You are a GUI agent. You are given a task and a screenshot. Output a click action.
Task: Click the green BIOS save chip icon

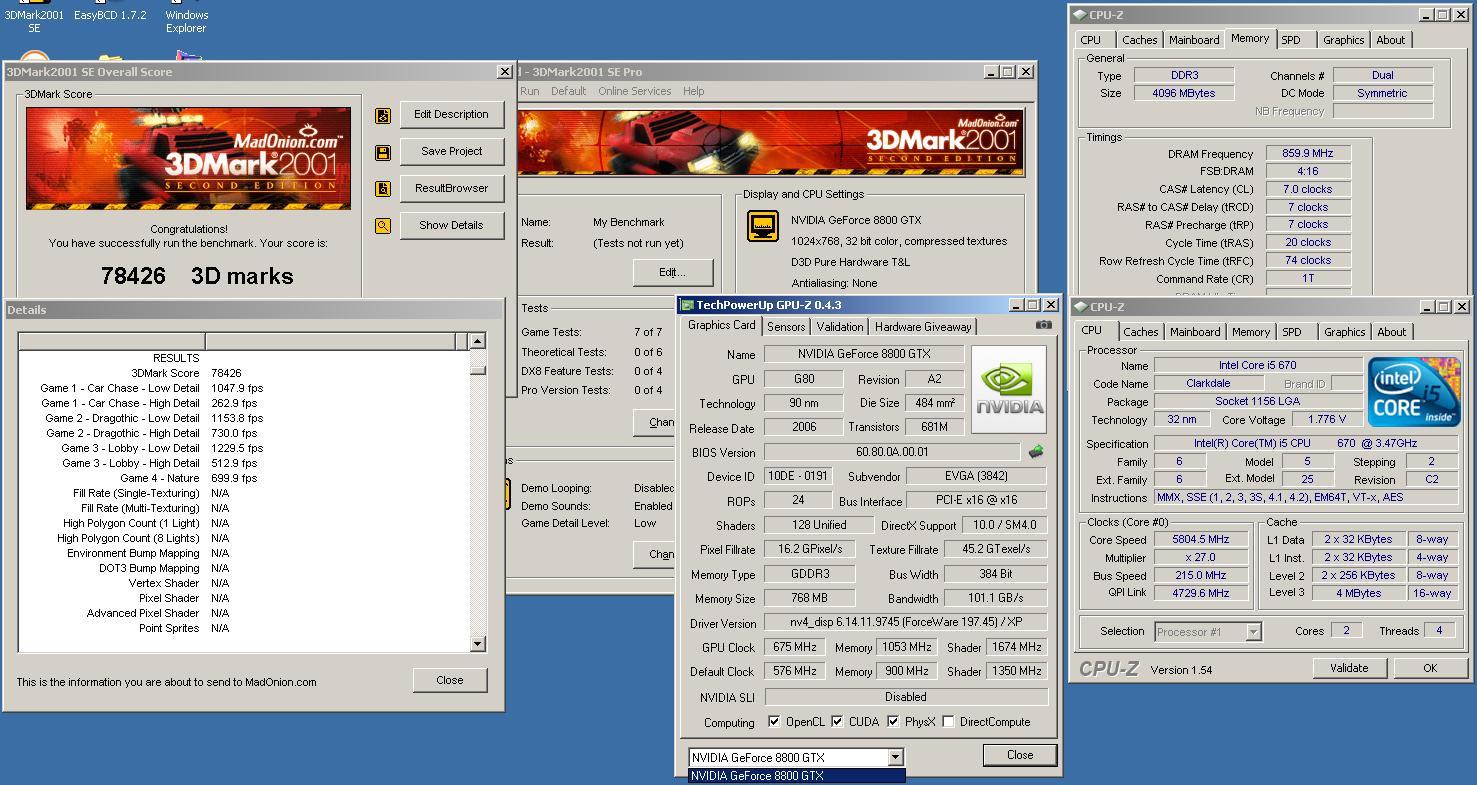(x=1036, y=452)
